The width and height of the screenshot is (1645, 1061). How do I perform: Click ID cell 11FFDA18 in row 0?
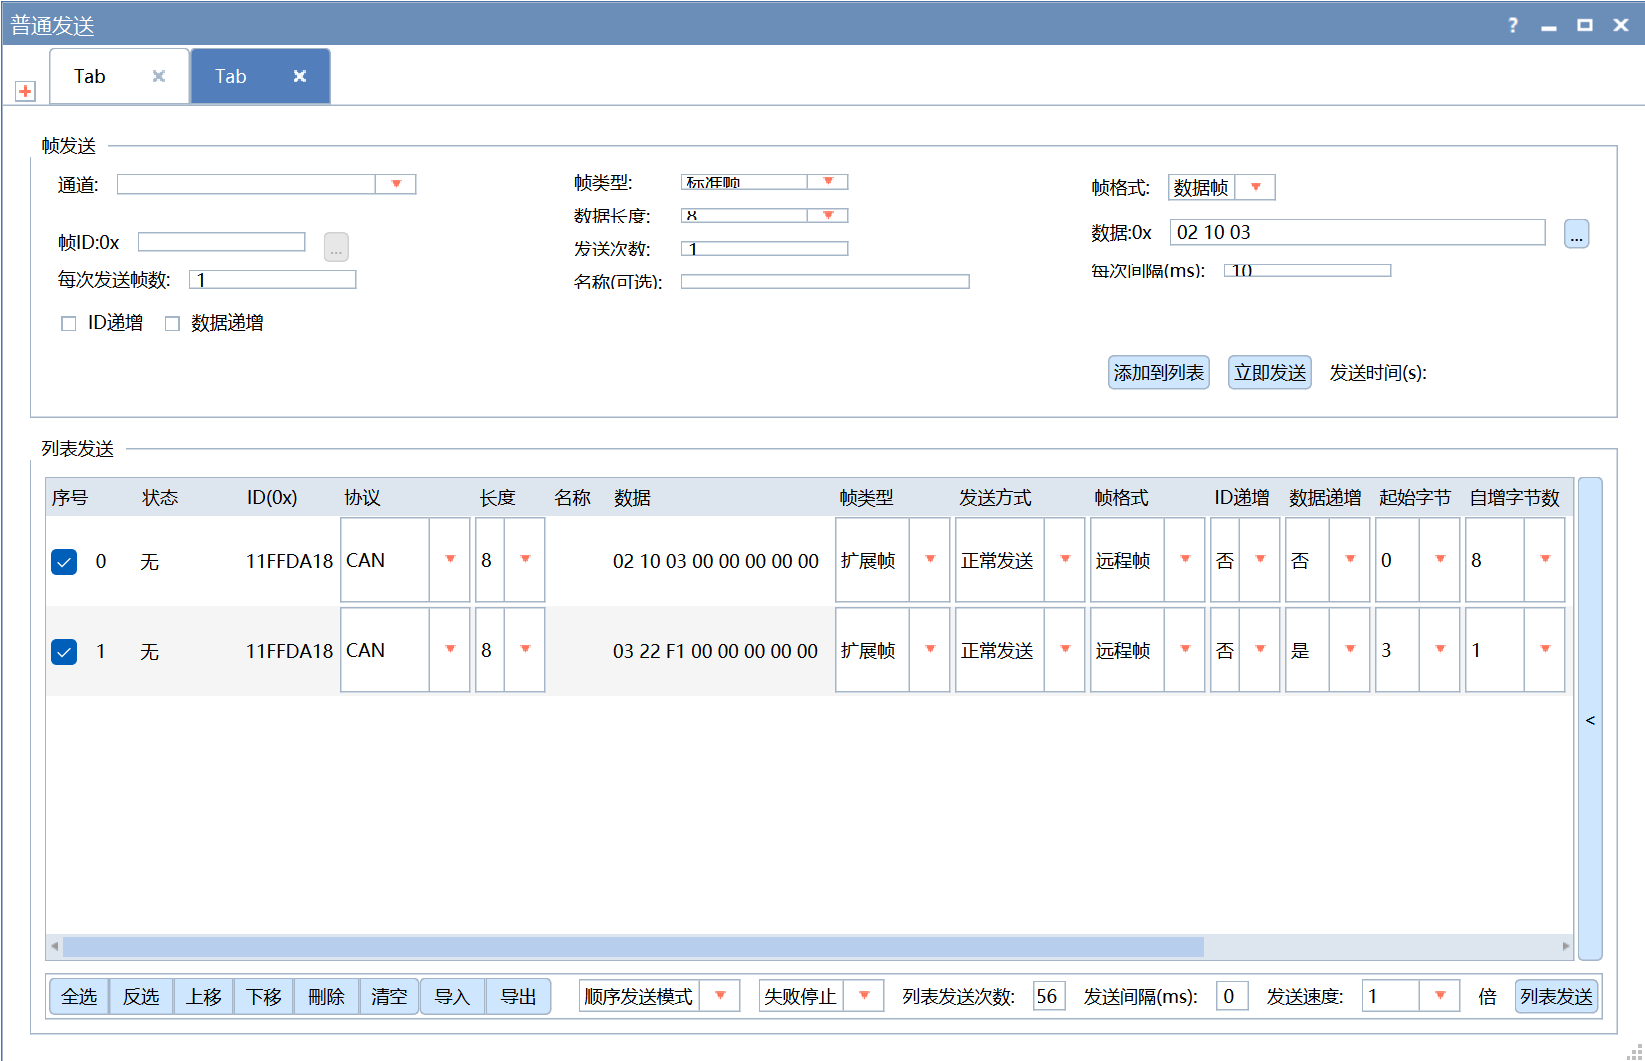pos(289,562)
